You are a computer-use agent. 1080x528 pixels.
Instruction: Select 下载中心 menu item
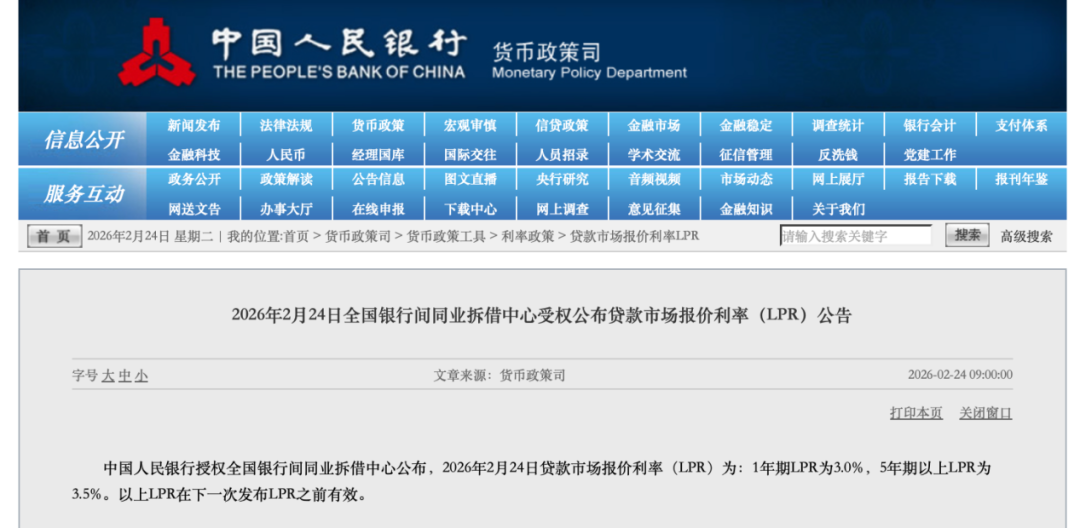[x=470, y=209]
